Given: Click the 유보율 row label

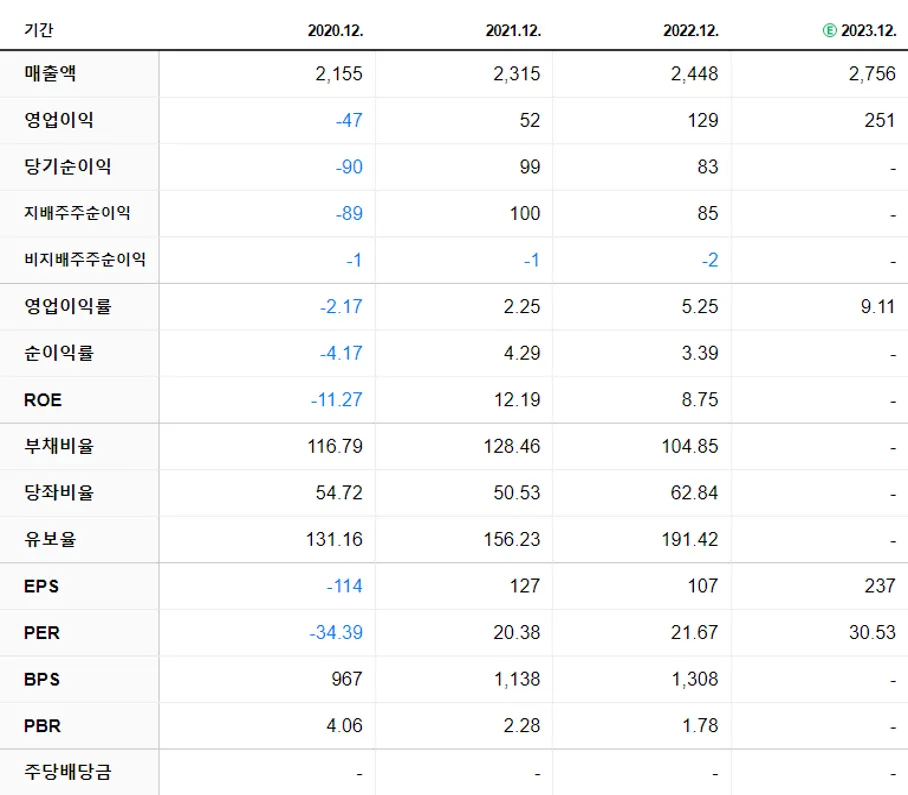Looking at the screenshot, I should 50,539.
